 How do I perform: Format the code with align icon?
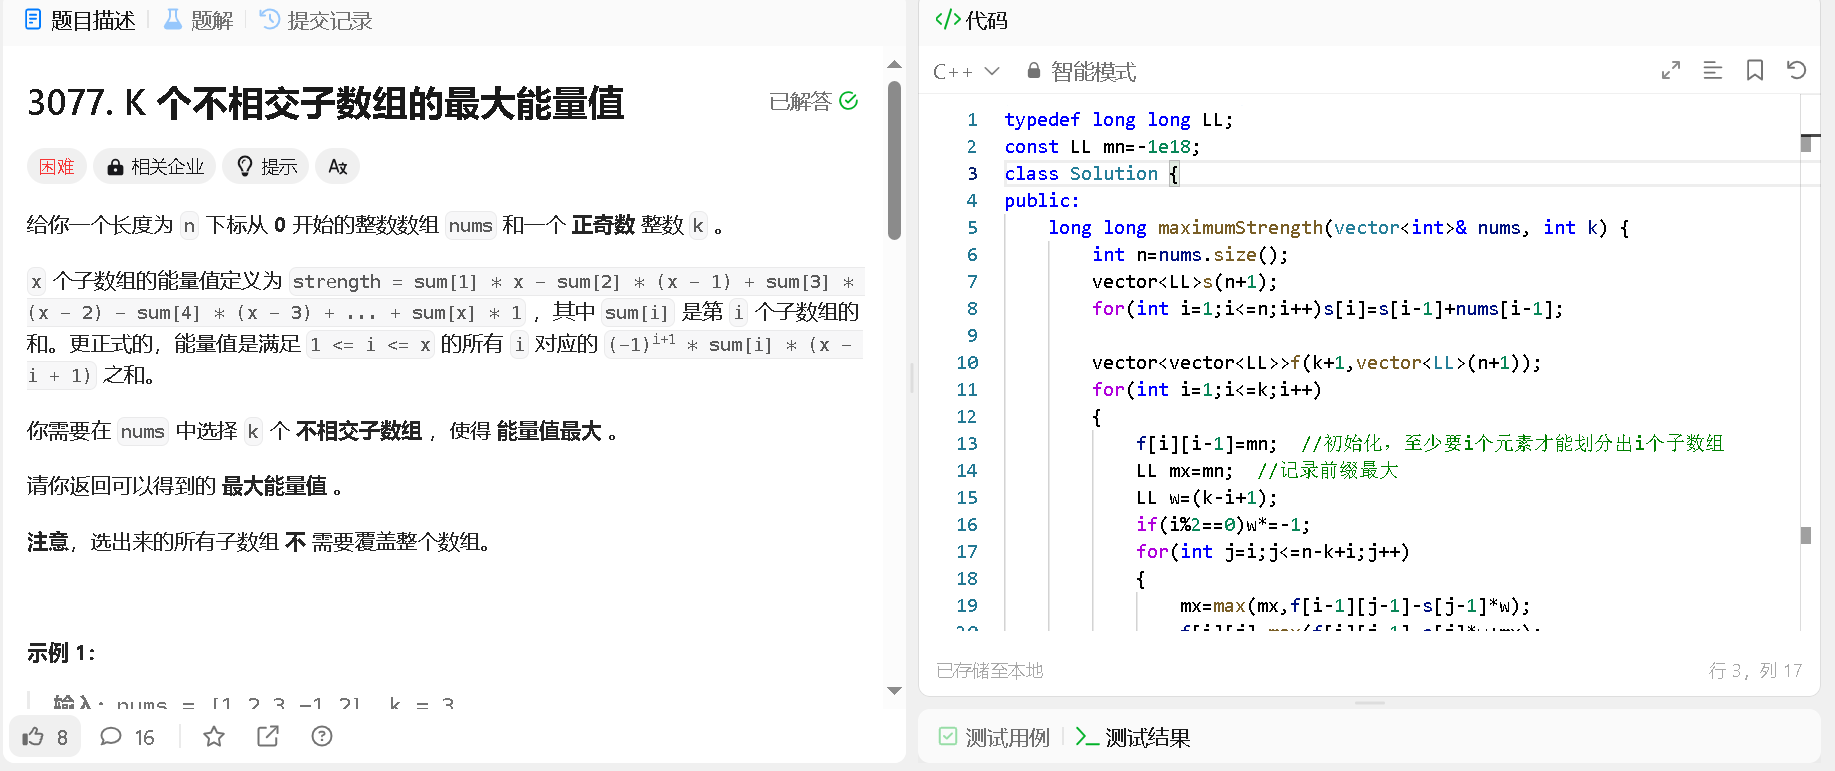(1713, 70)
